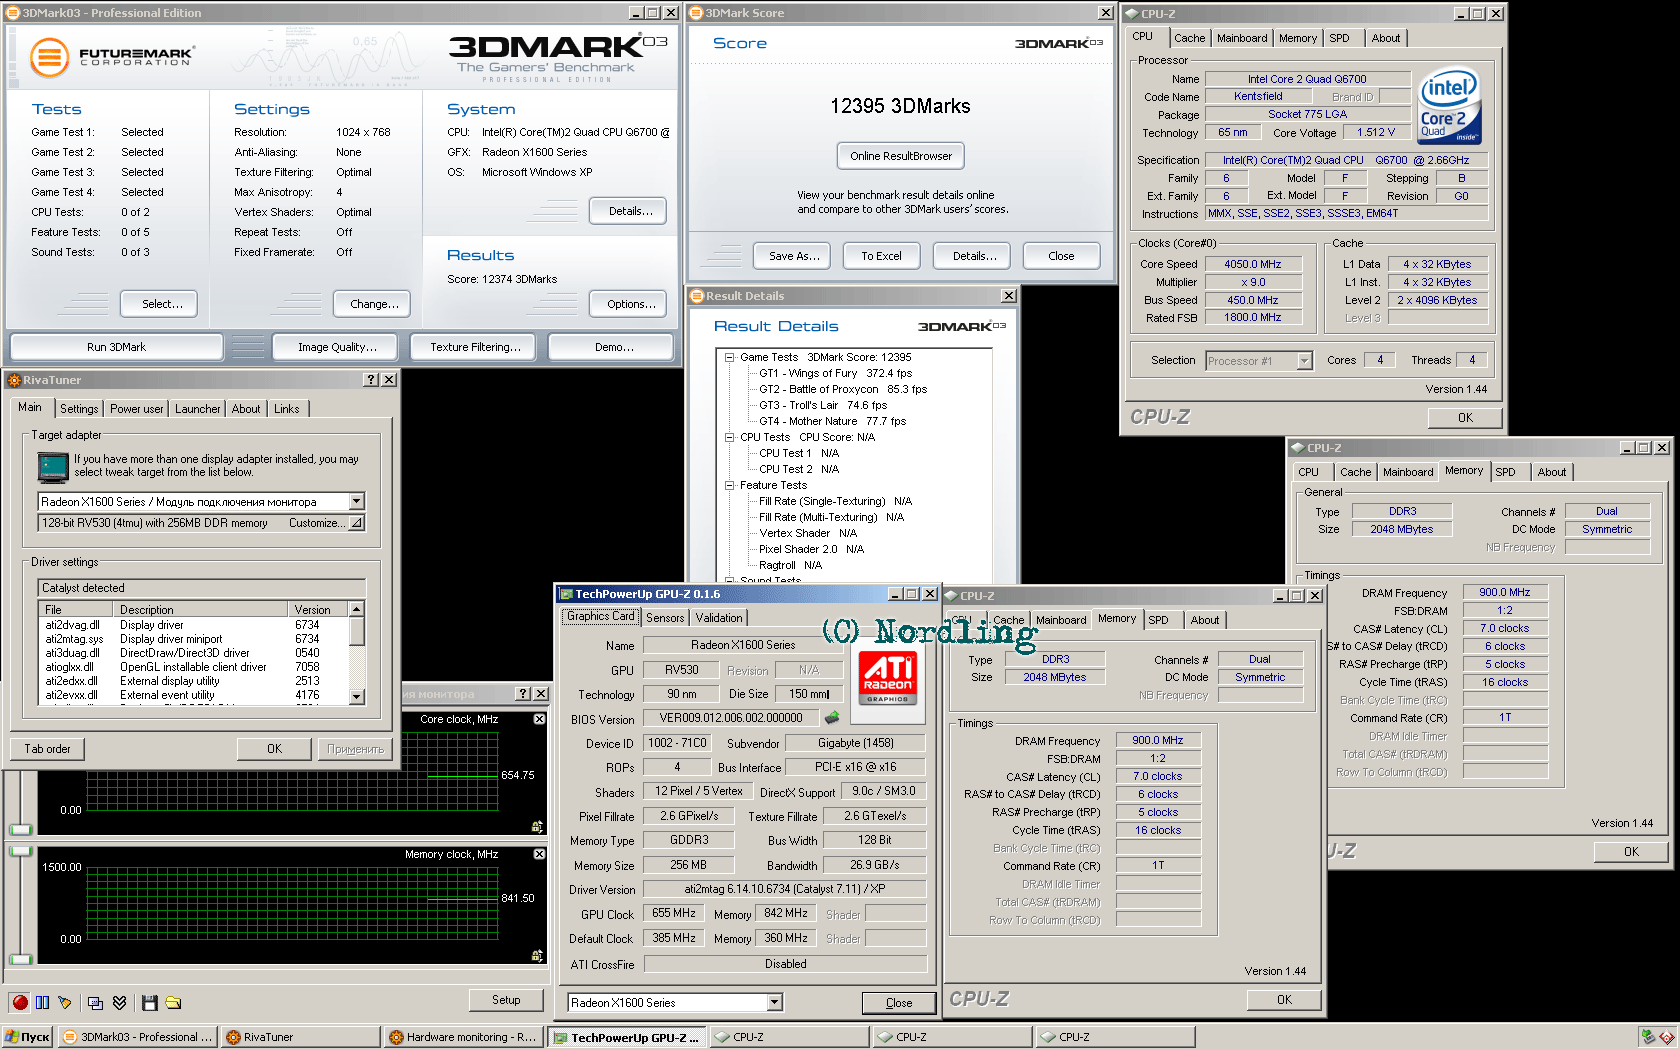Open the Start (Пуск) button
This screenshot has width=1680, height=1050.
pos(27,1037)
